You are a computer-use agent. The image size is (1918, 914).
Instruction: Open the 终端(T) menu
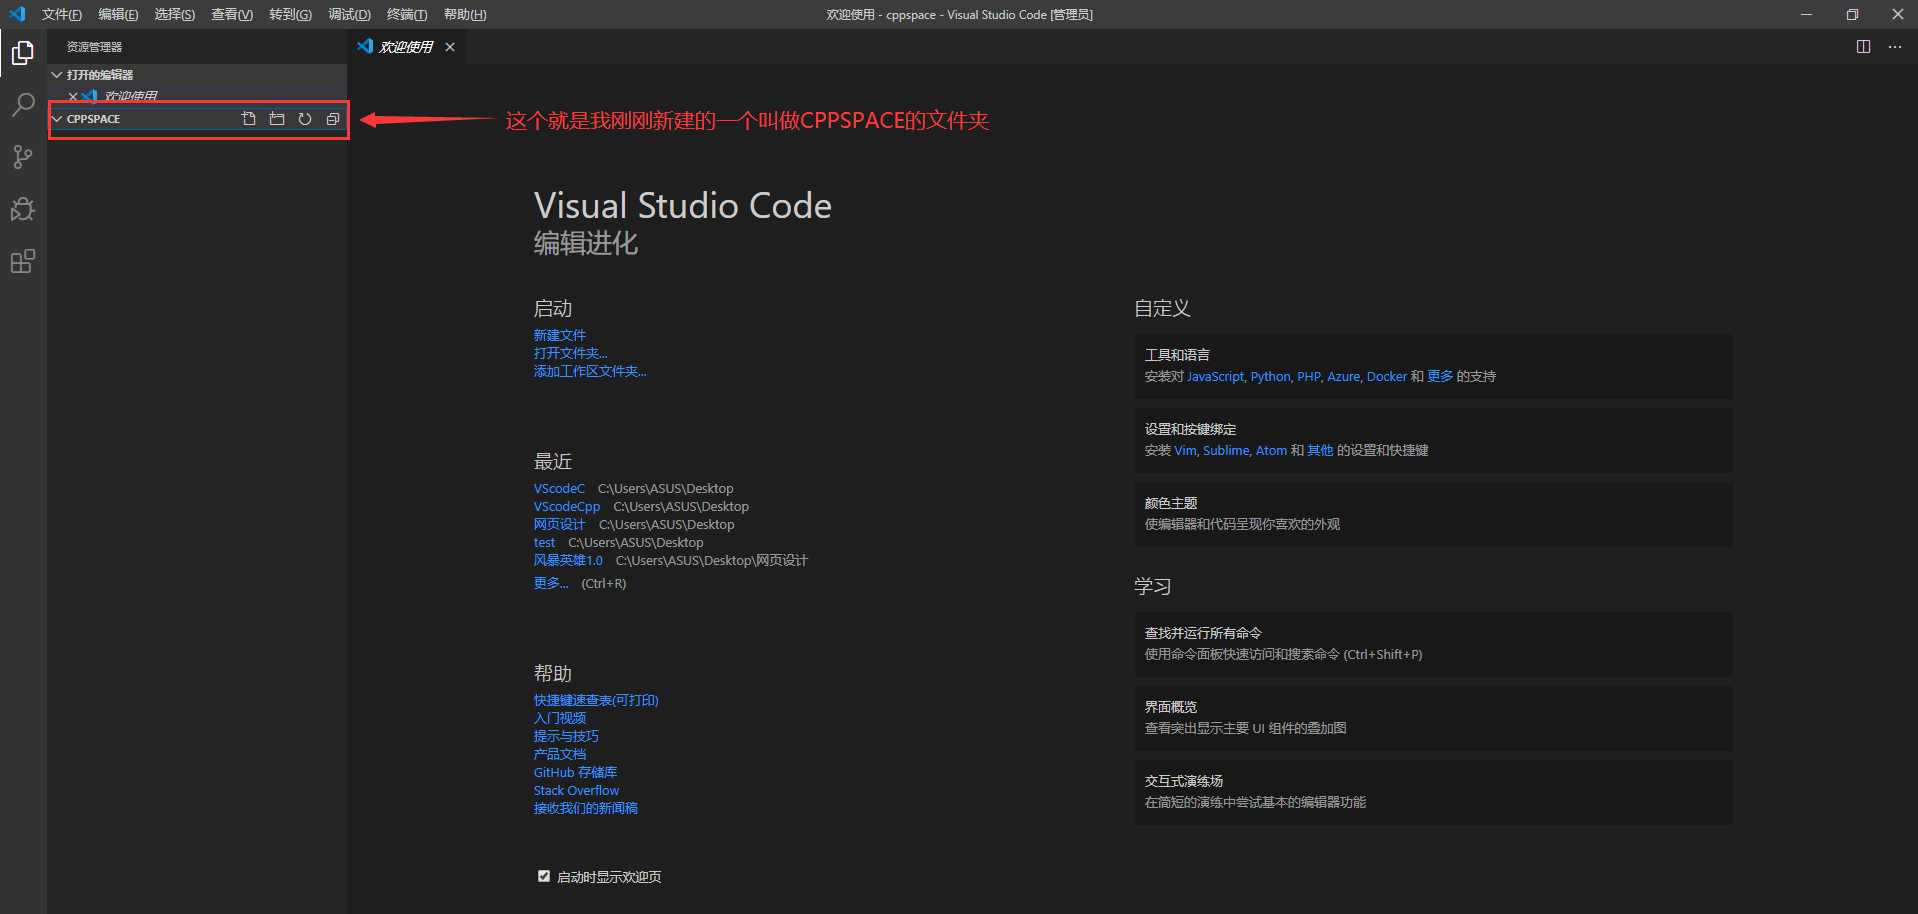(x=406, y=14)
